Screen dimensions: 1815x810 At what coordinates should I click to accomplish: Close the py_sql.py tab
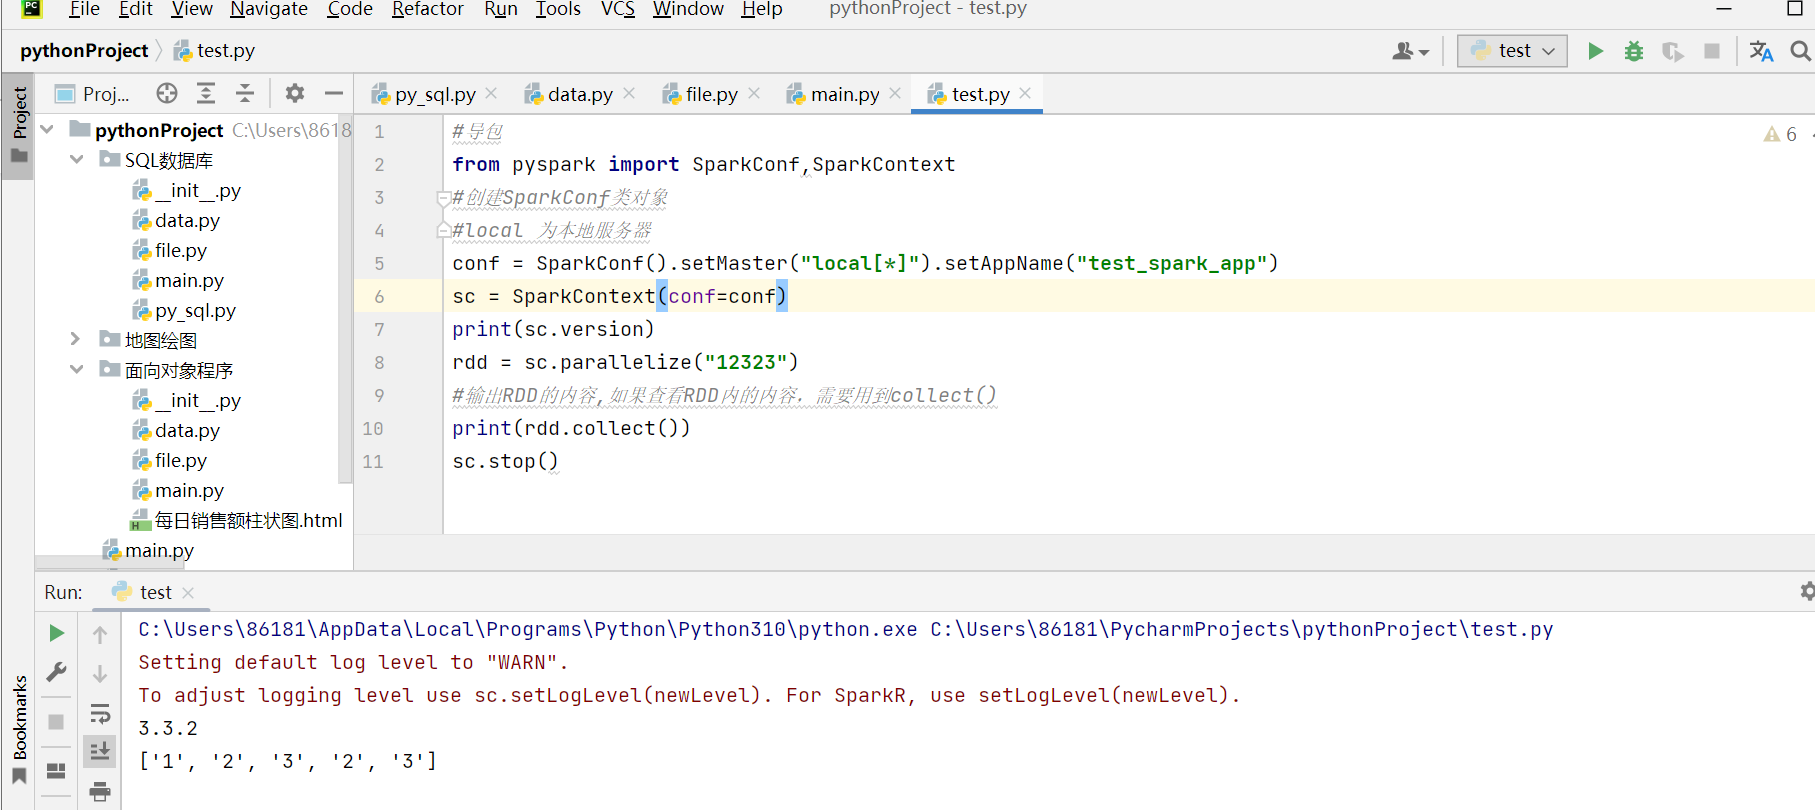point(491,93)
